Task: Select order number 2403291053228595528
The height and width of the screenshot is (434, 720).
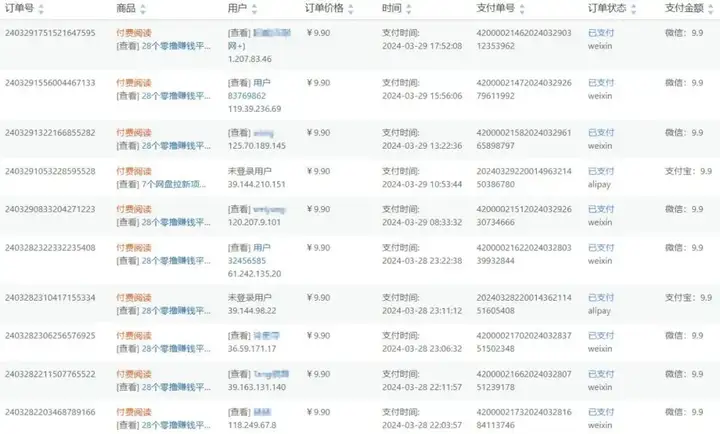Action: (50, 171)
